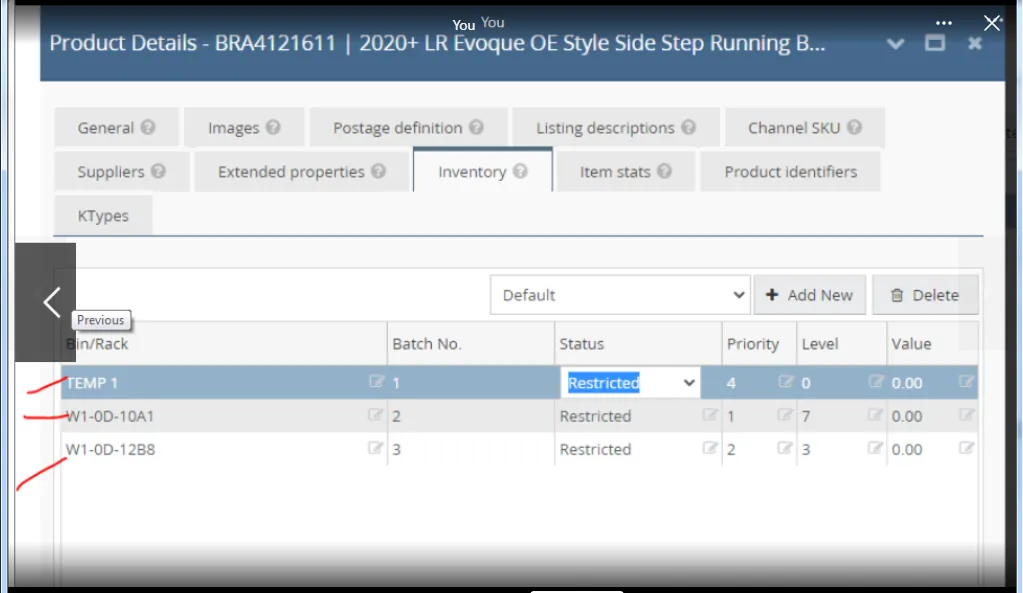1023x593 pixels.
Task: Open the Product identifiers tab
Action: tap(790, 172)
